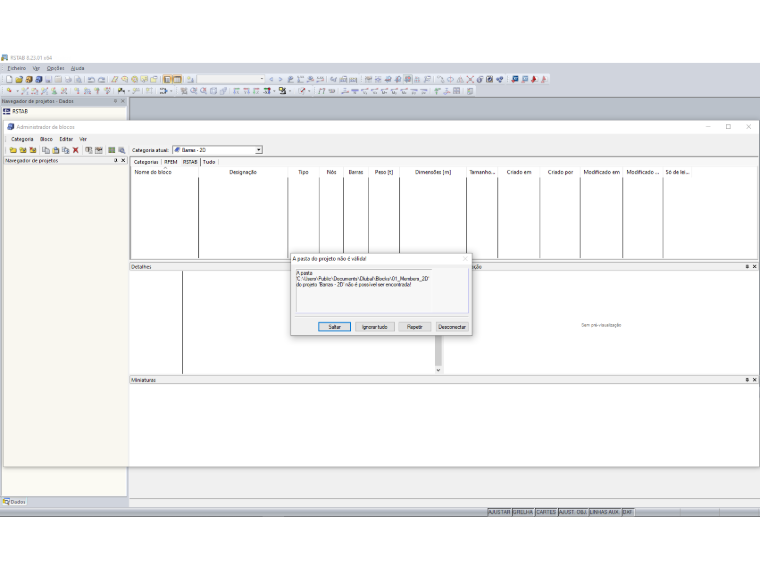Open the Editar menu in block manager

66,140
